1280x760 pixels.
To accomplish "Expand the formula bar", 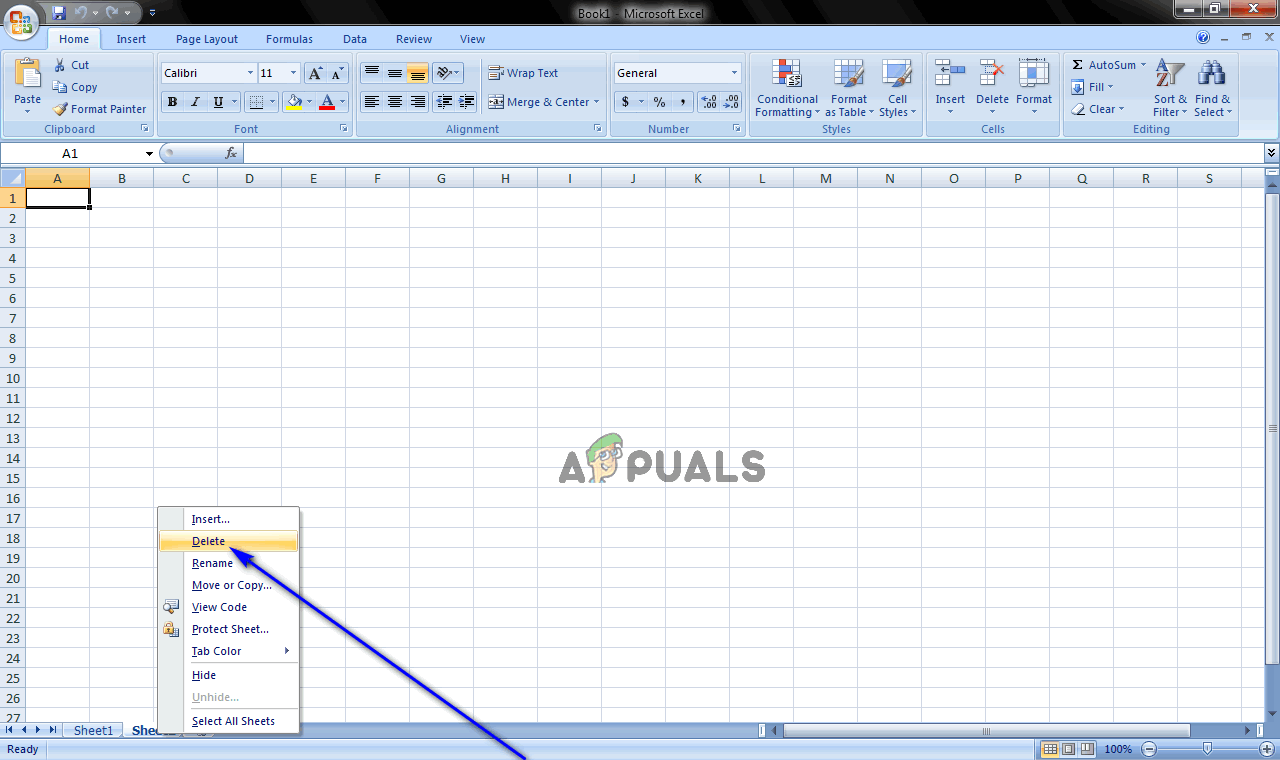I will pyautogui.click(x=1271, y=153).
